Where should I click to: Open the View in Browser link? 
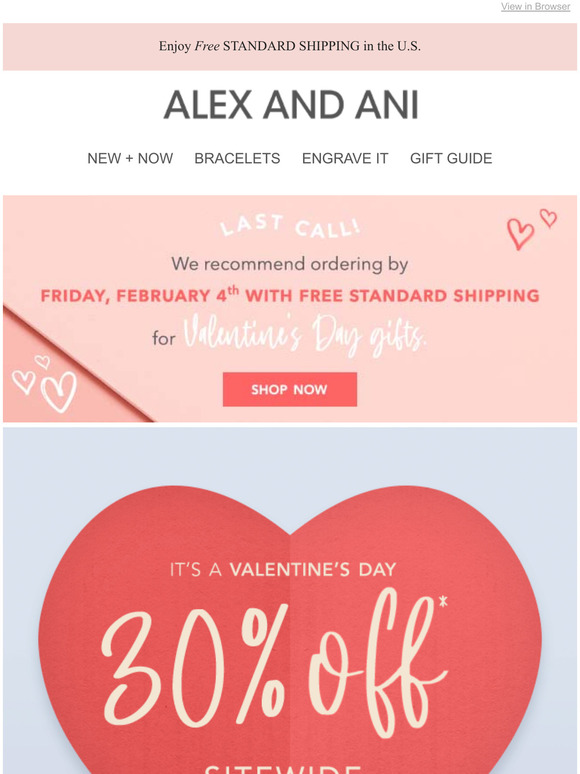(x=535, y=6)
